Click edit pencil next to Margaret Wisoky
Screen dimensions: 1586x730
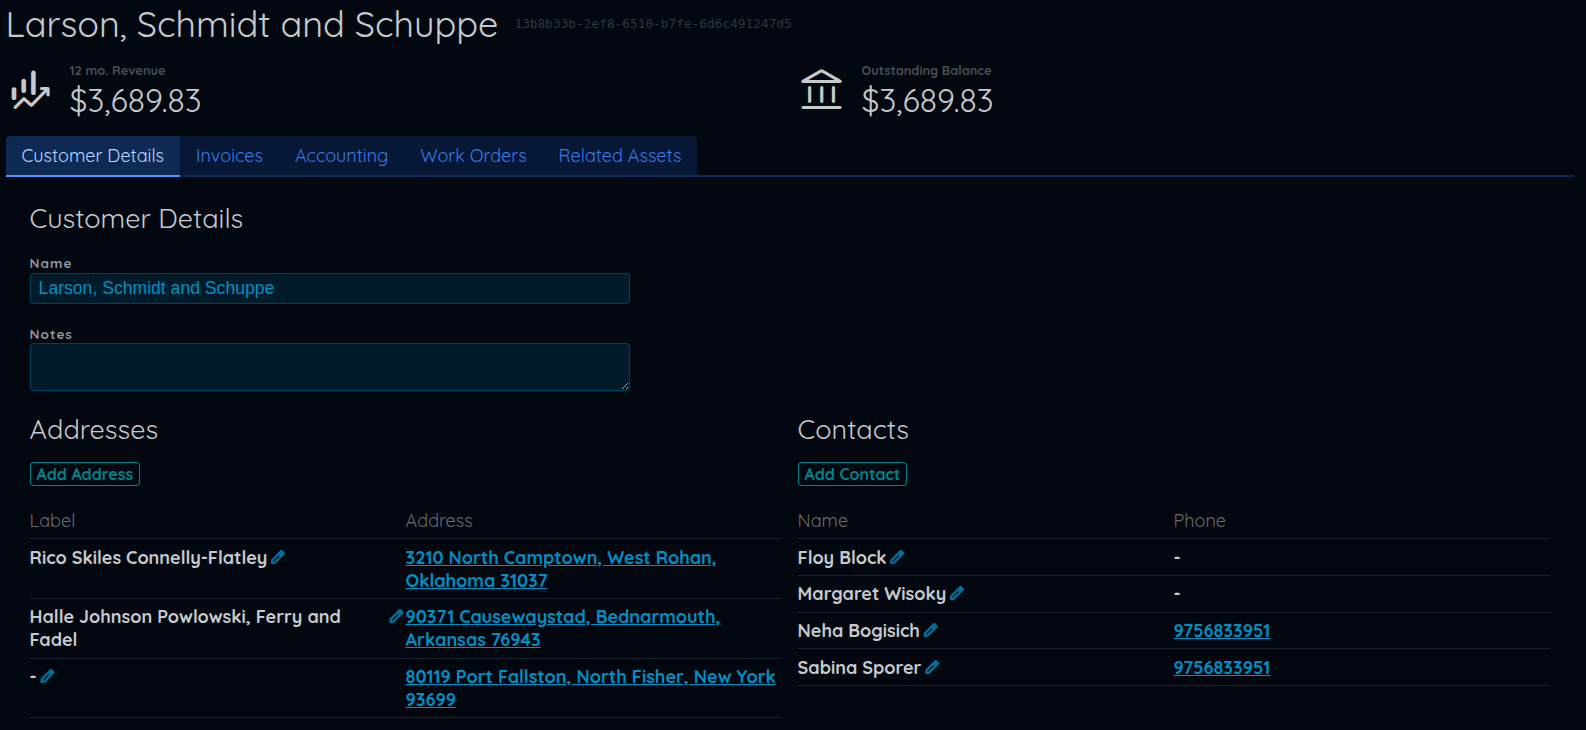(957, 593)
